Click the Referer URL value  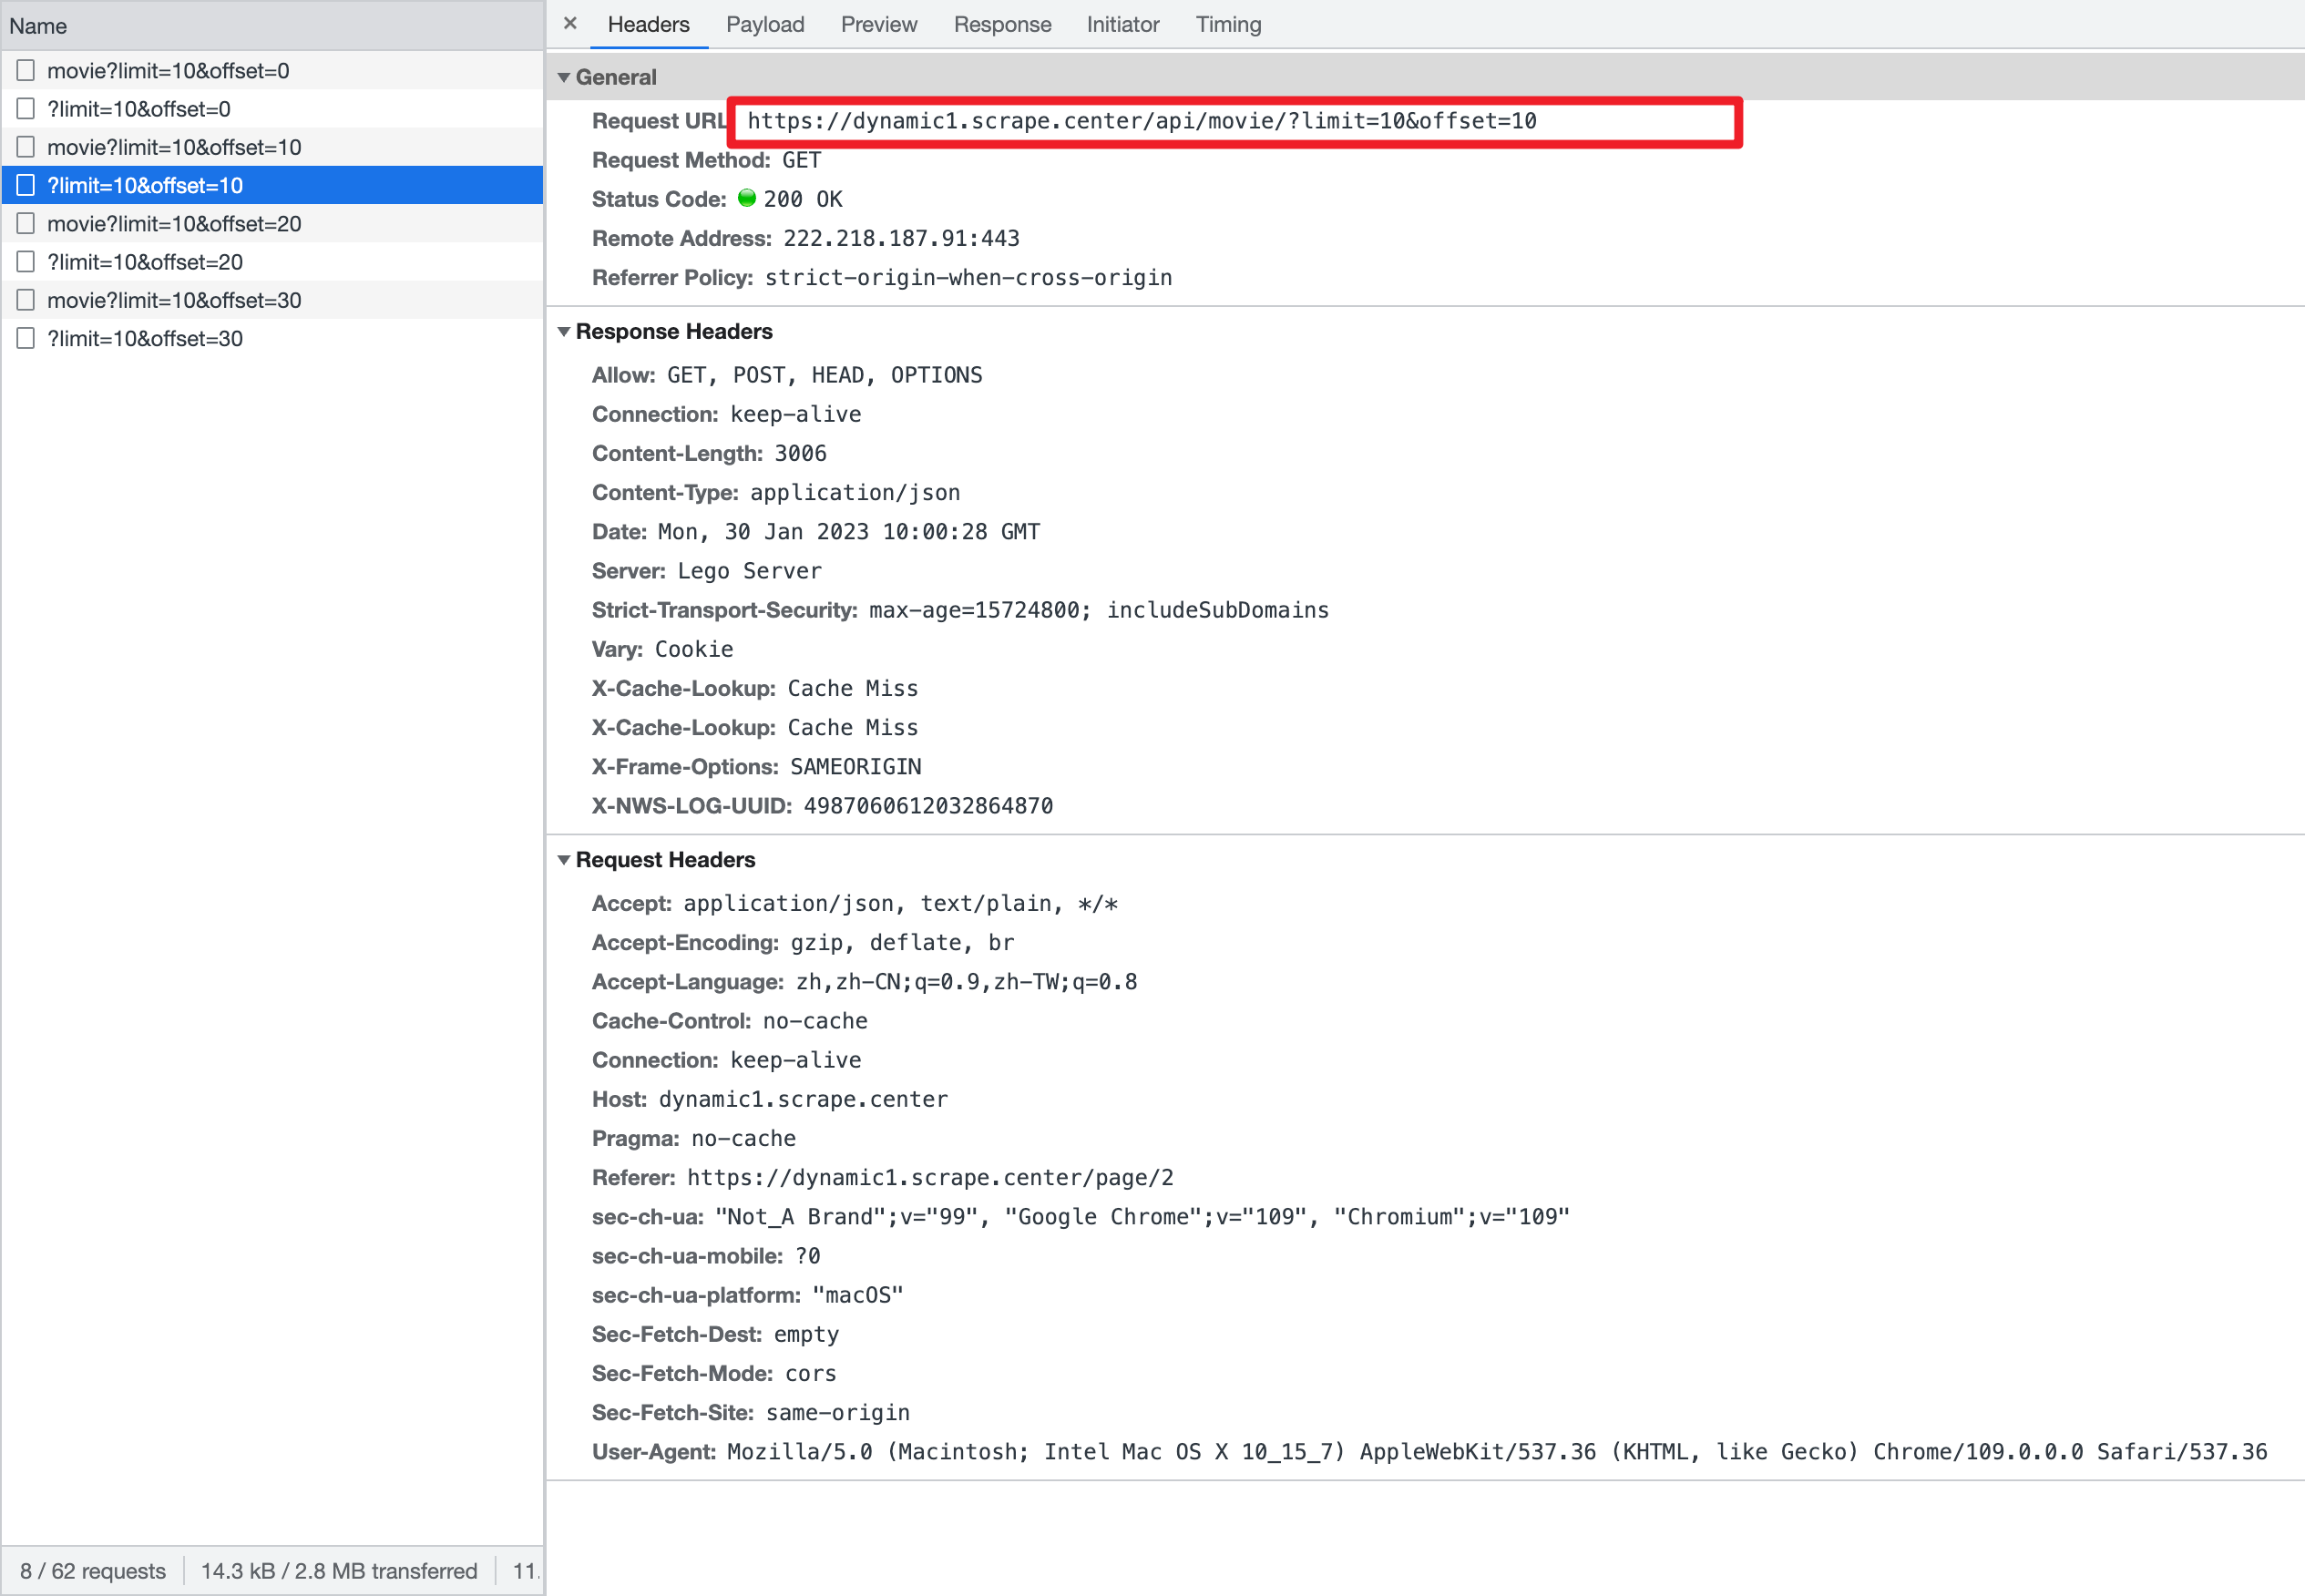930,1177
